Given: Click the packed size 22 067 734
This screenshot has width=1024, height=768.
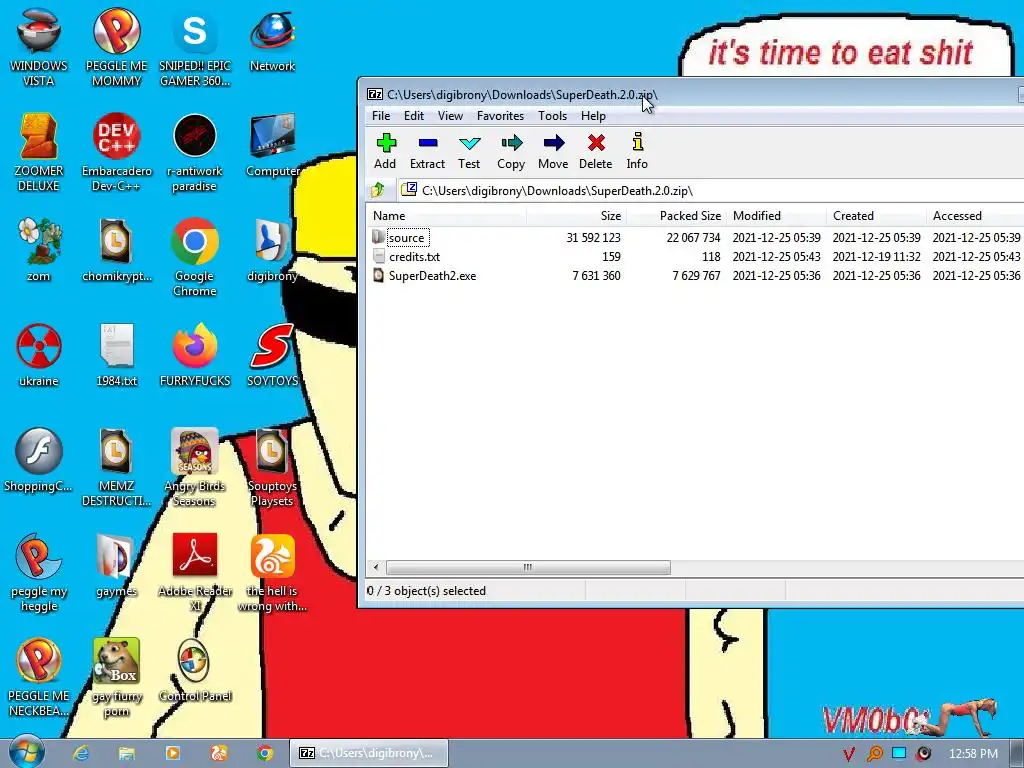Looking at the screenshot, I should (693, 238).
